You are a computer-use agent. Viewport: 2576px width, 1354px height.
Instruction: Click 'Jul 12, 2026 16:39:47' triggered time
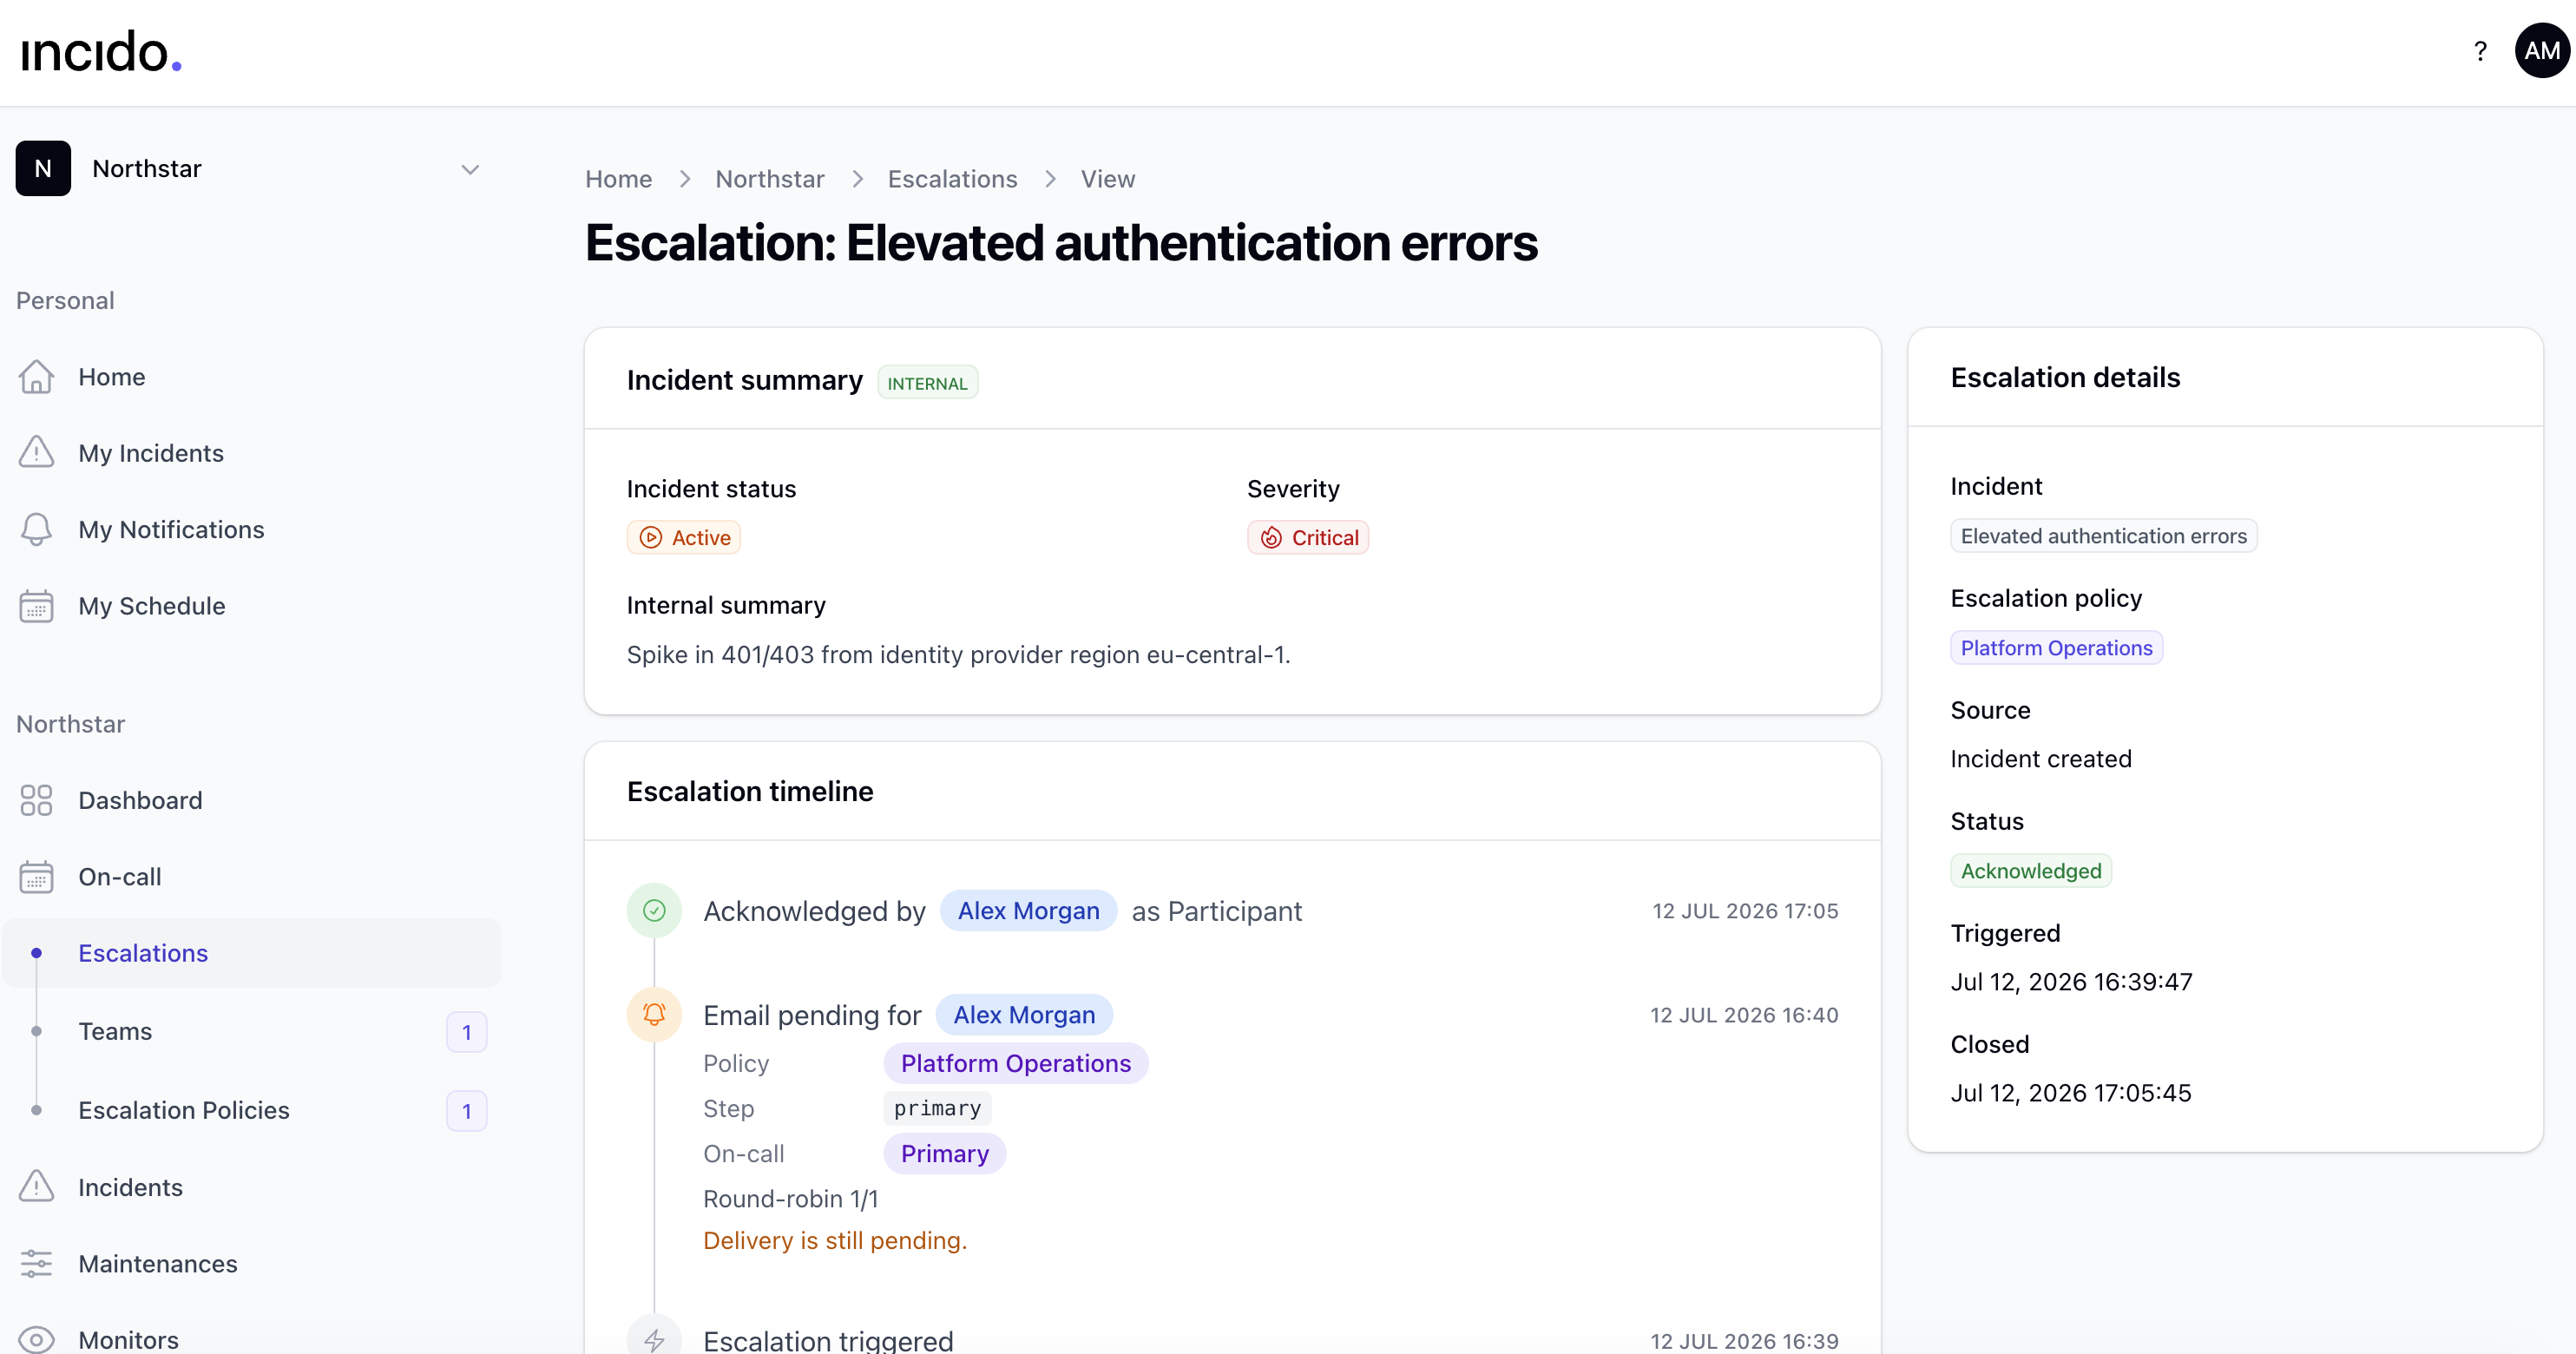point(2071,982)
